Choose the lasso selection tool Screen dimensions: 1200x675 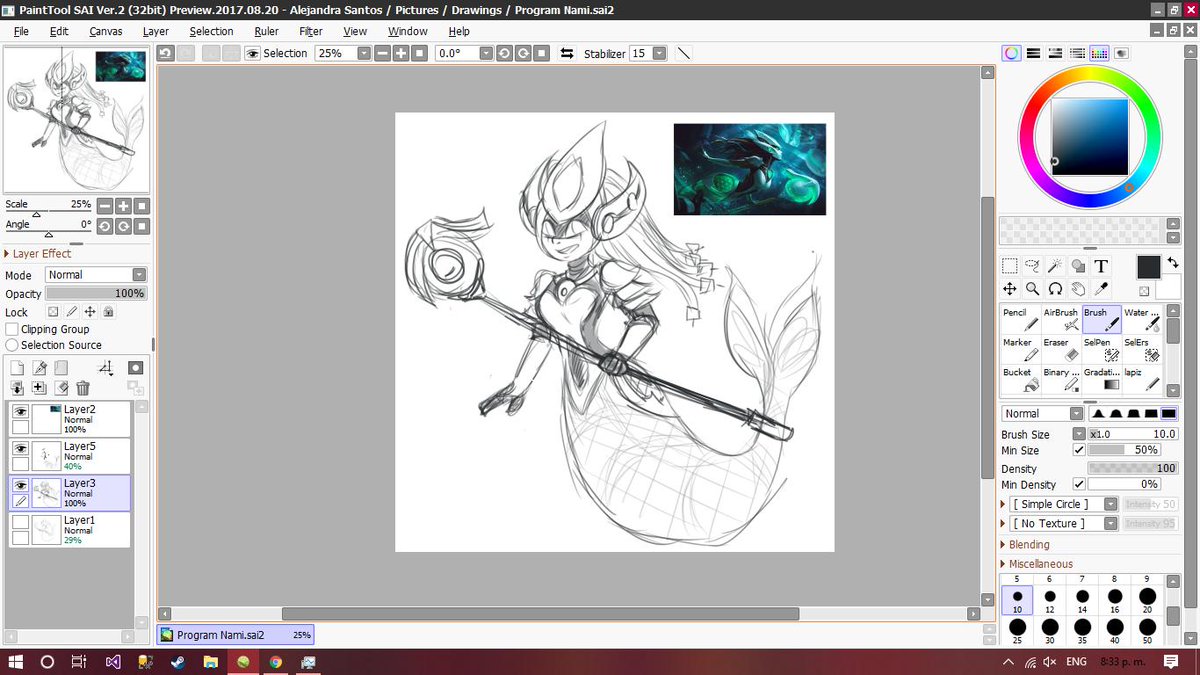point(1033,266)
